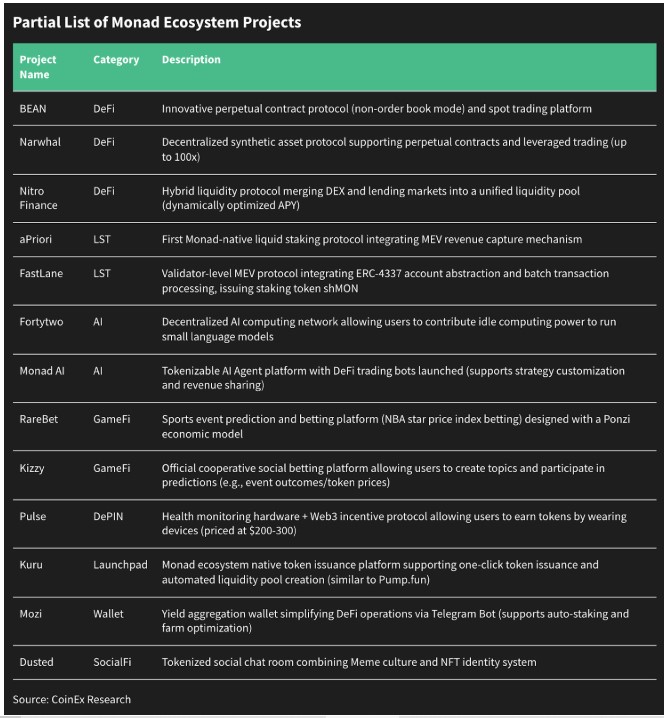
Task: Select the aPriori project name
Action: click(x=35, y=239)
